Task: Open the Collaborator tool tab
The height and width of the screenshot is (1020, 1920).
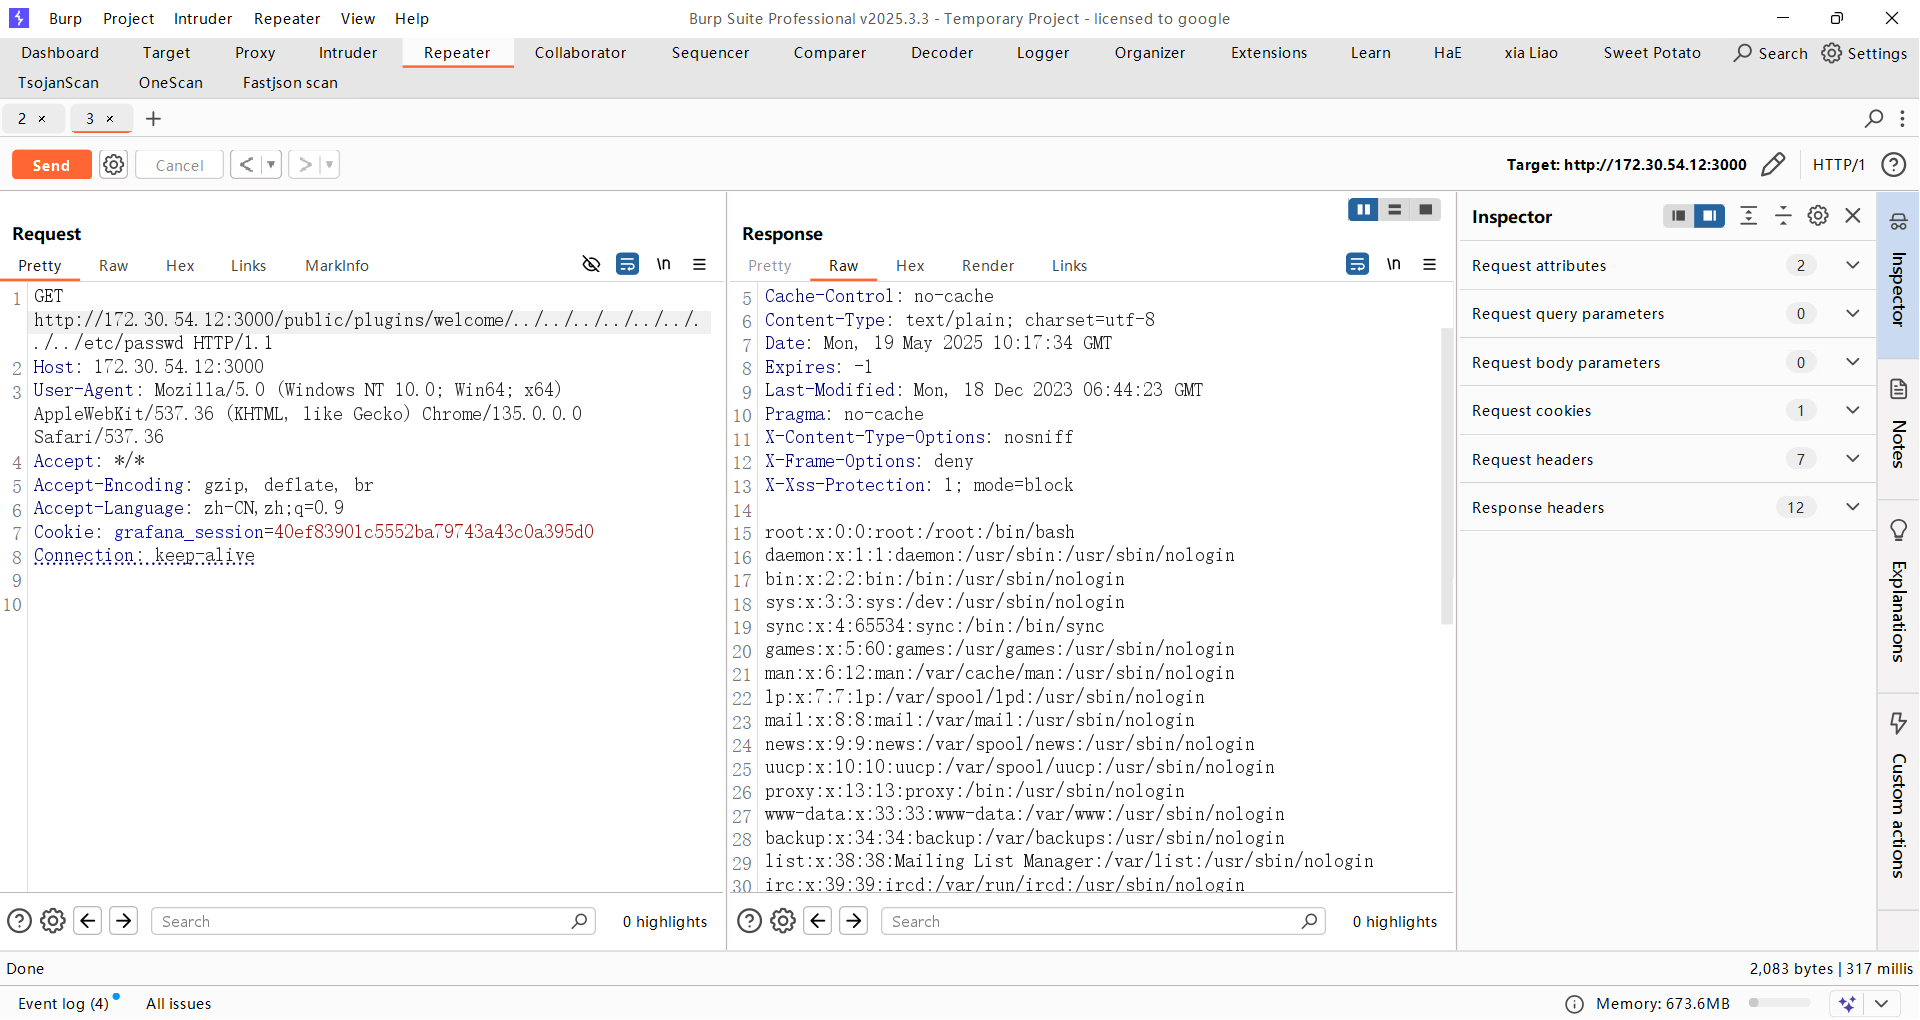Action: pyautogui.click(x=580, y=52)
